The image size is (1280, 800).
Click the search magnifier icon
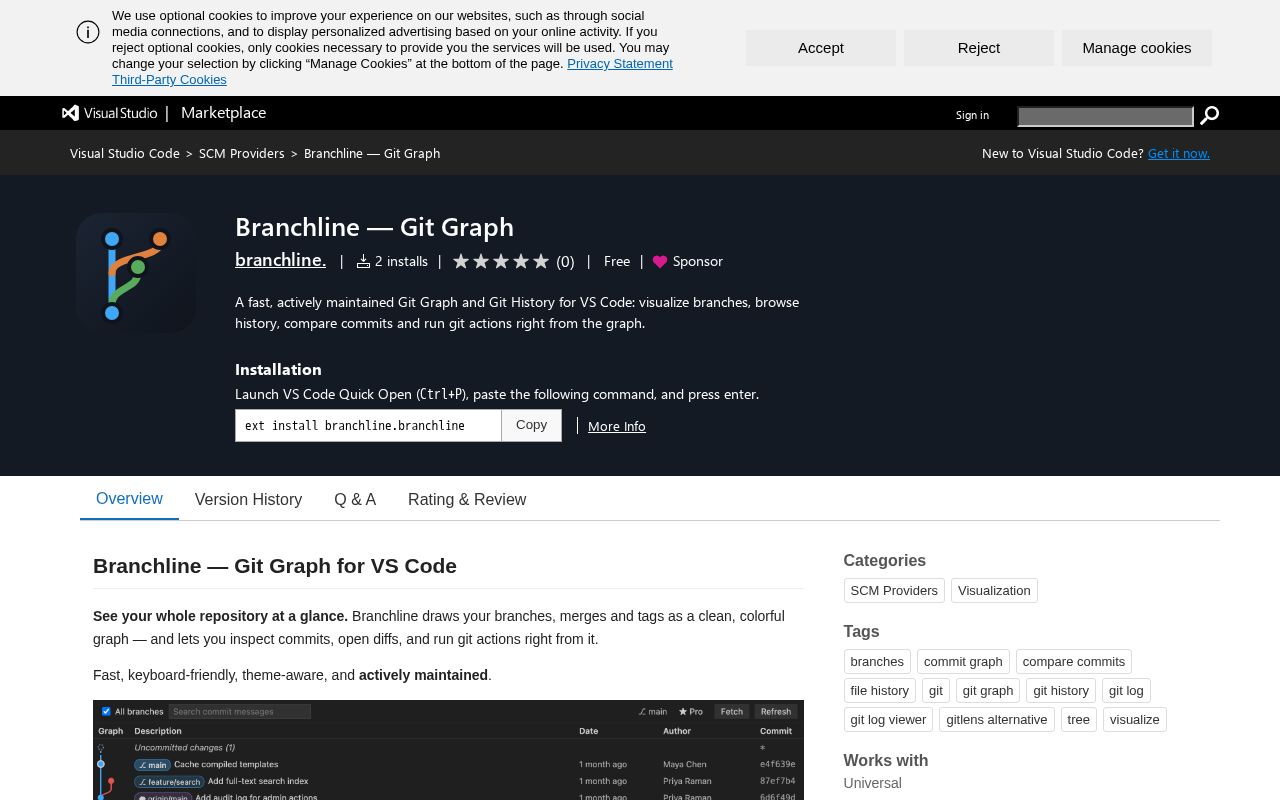coord(1209,116)
